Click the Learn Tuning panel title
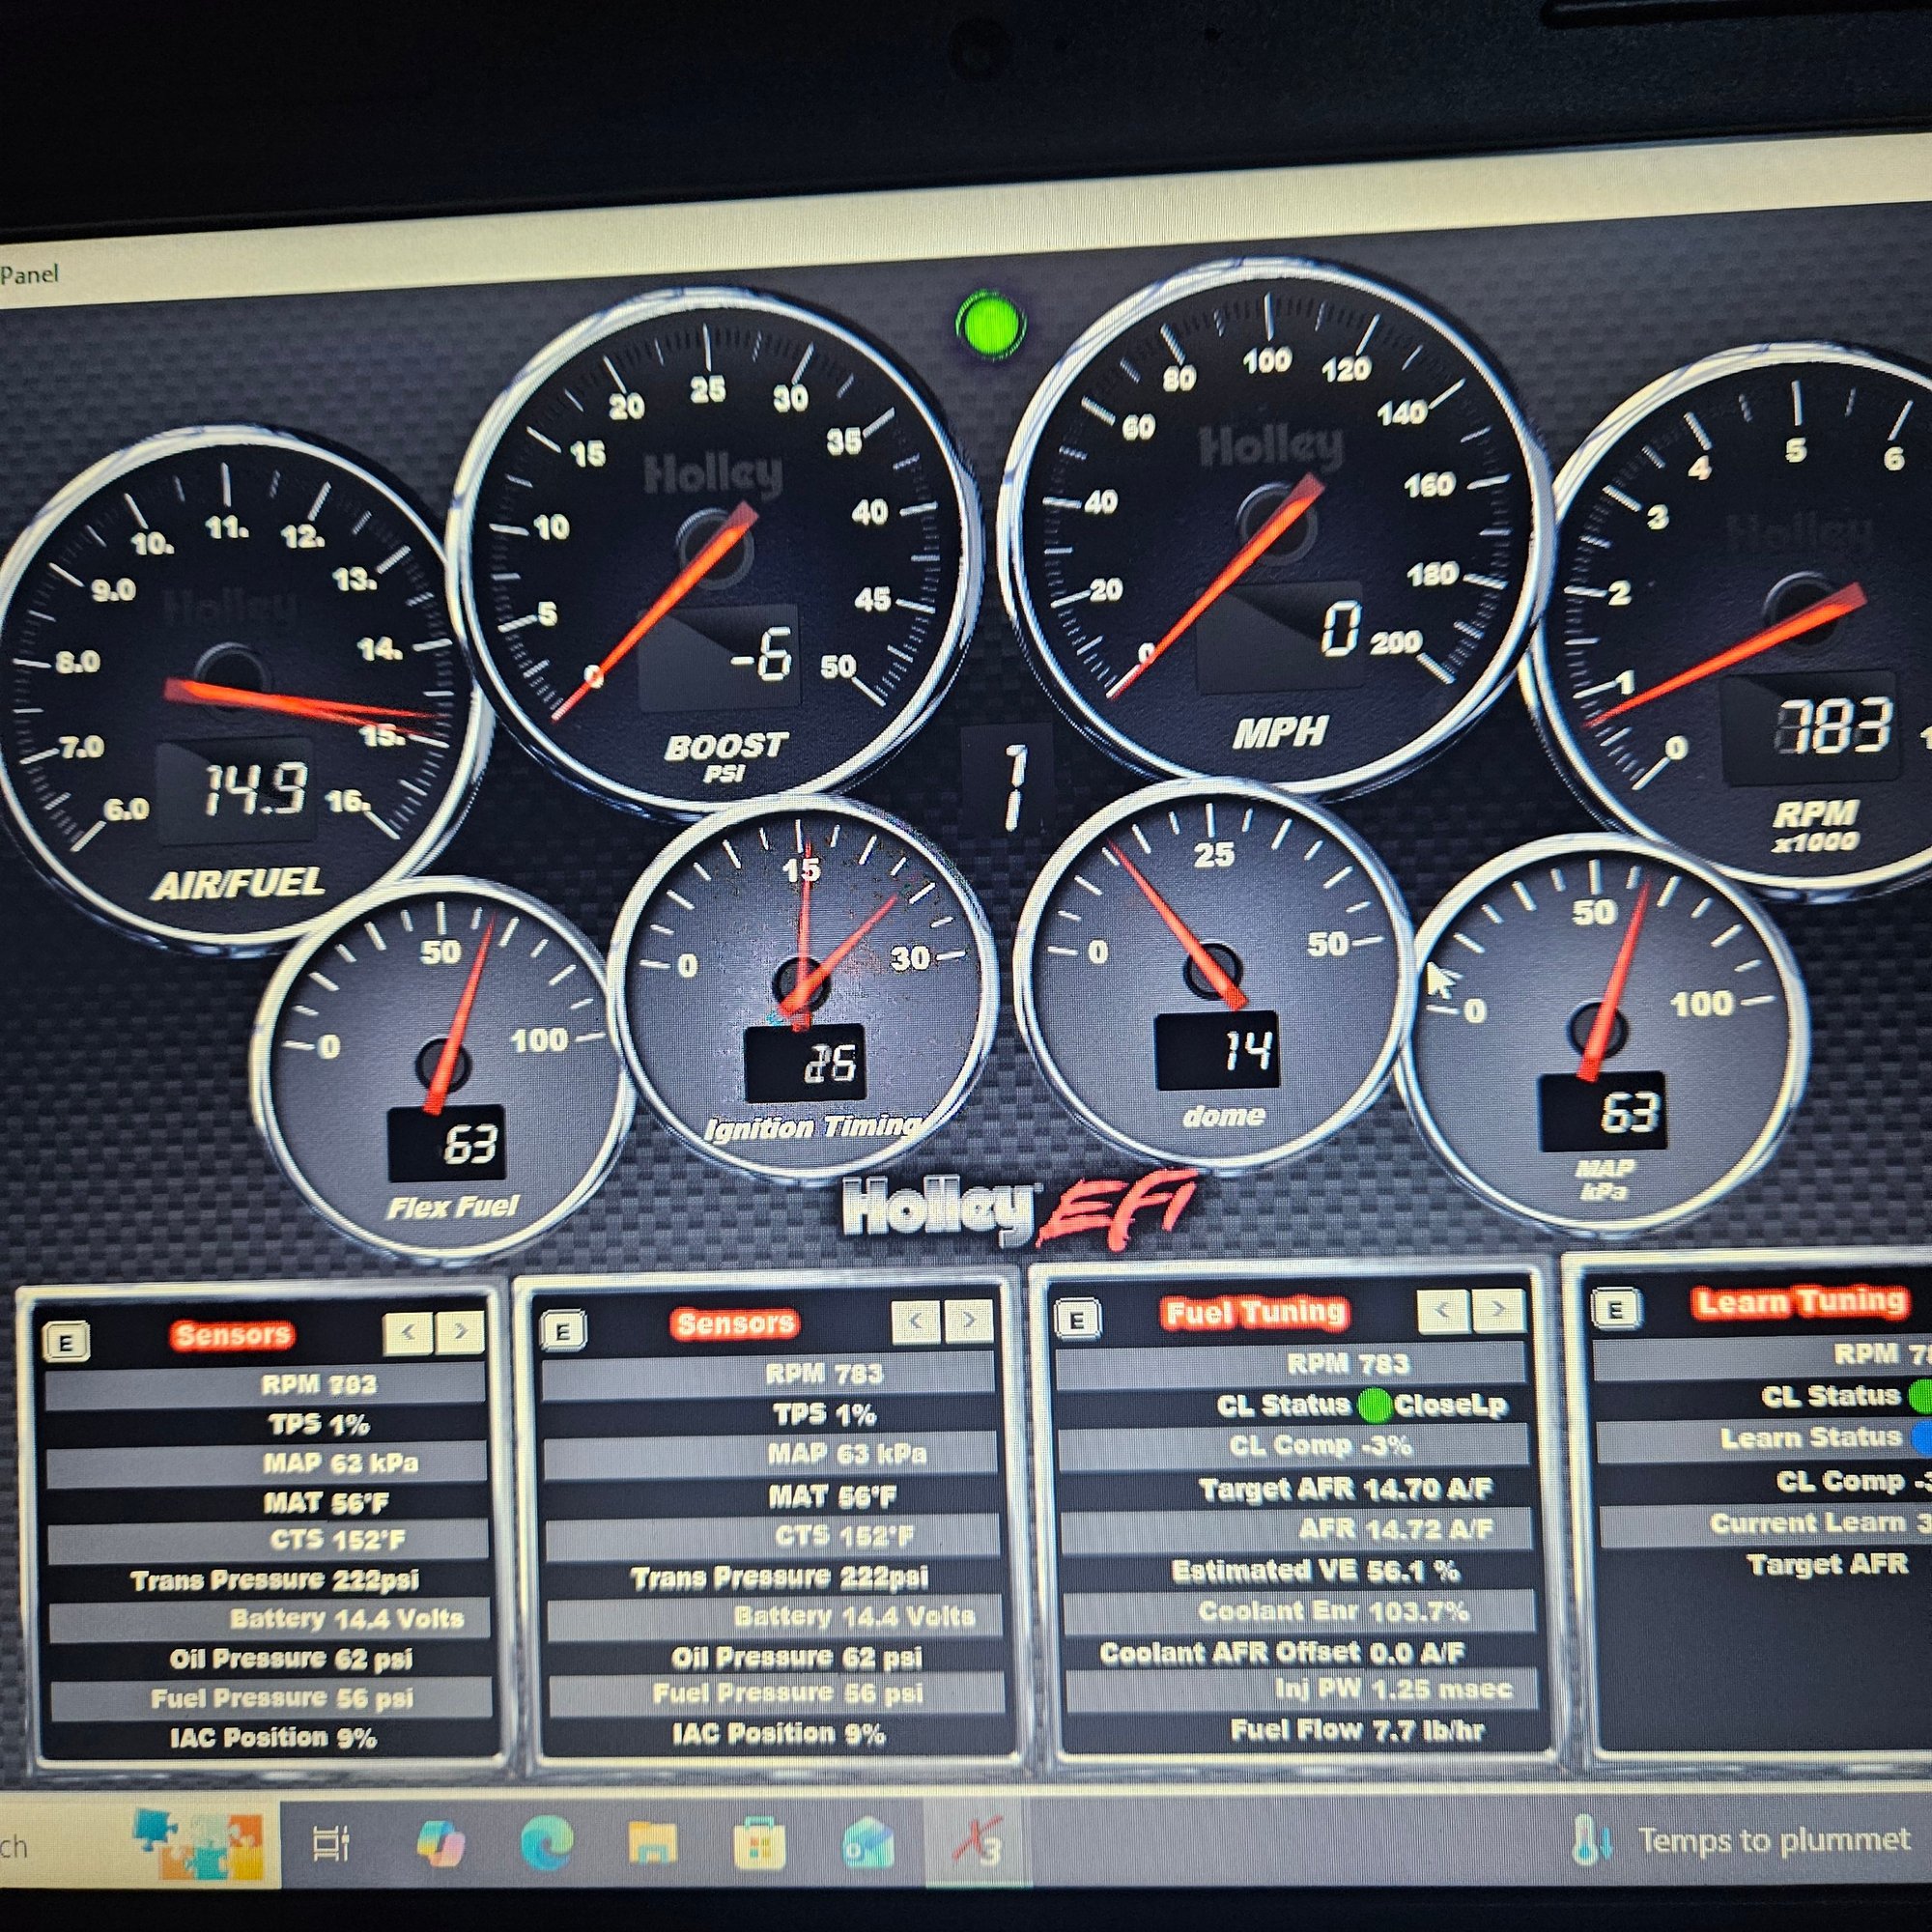The height and width of the screenshot is (1932, 1932). [1800, 1302]
